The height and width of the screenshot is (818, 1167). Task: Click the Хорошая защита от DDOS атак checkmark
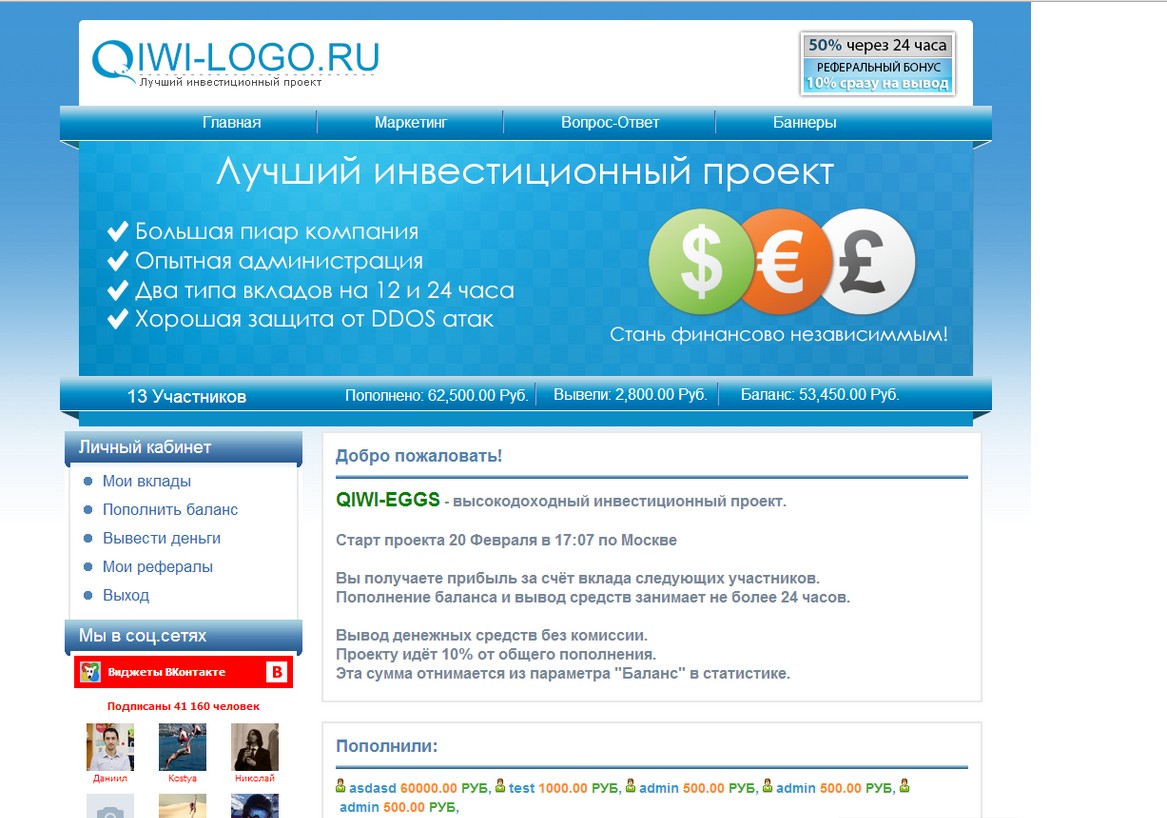coord(118,319)
